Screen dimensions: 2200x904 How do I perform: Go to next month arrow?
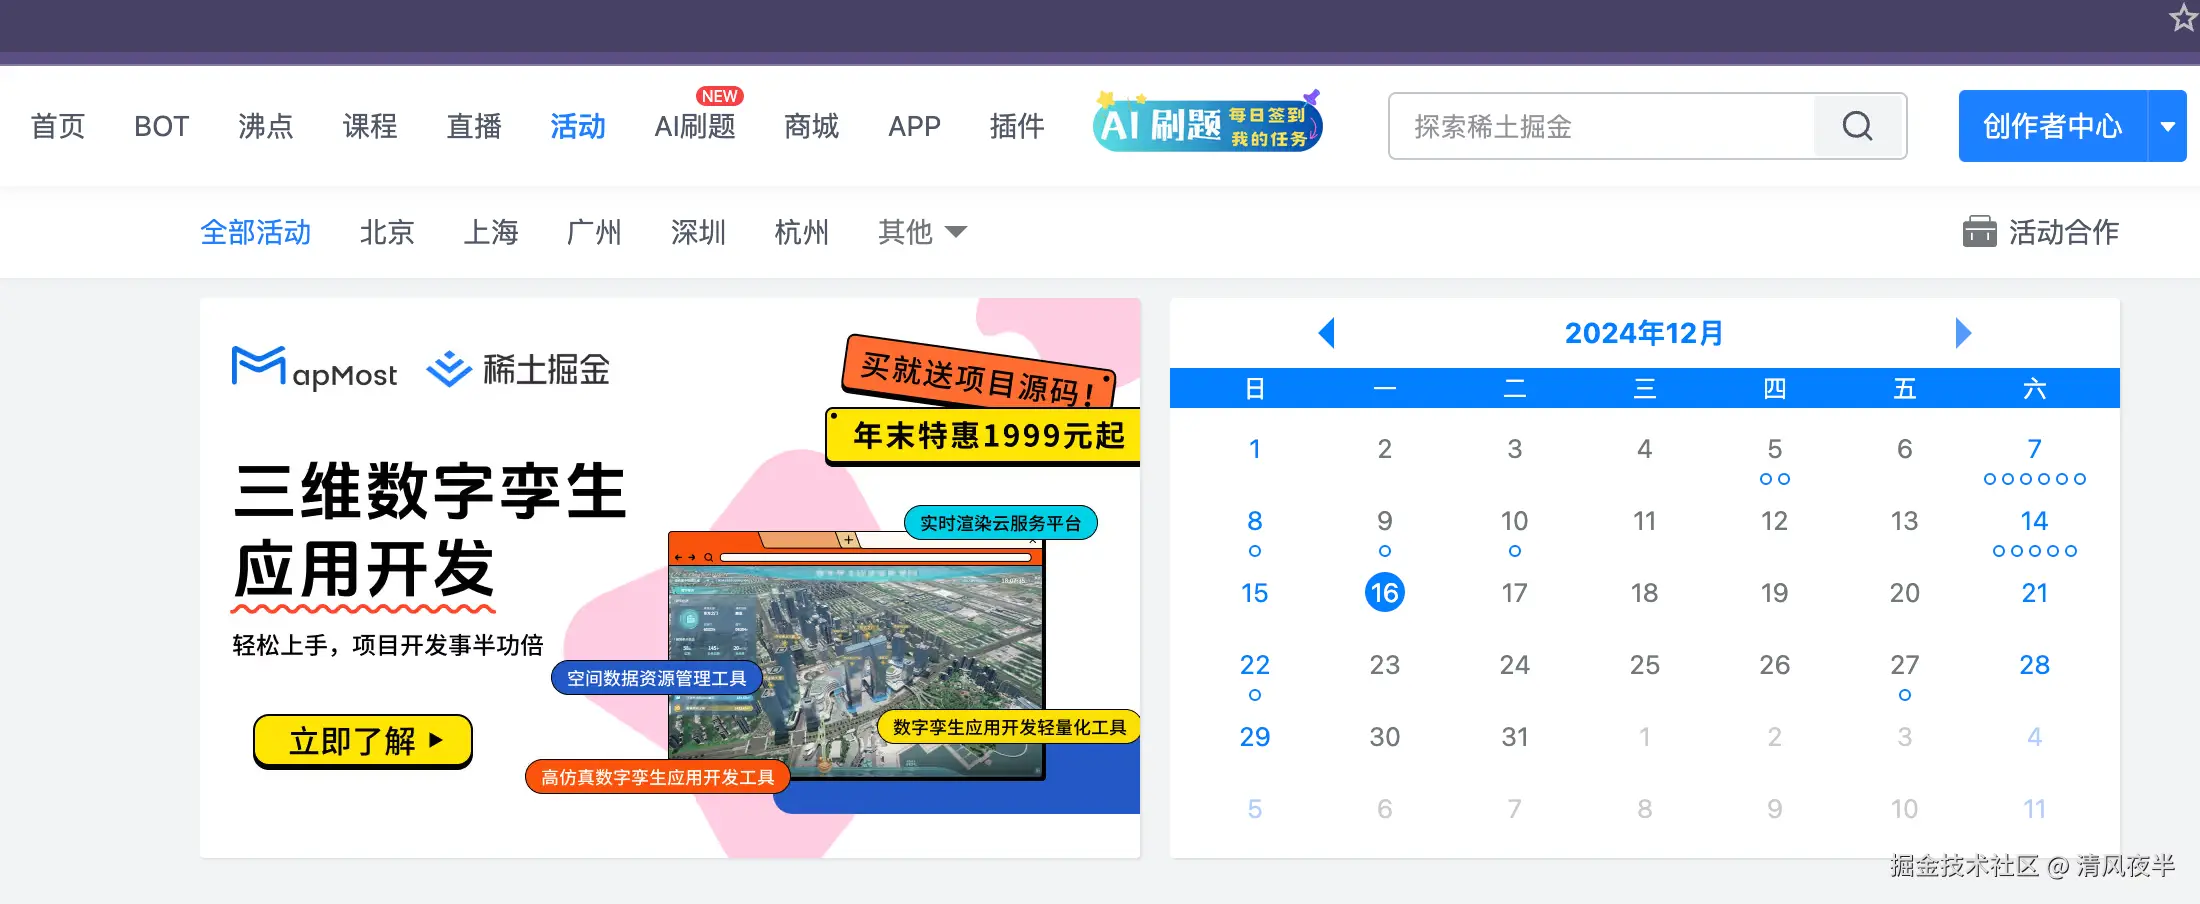pos(1963,333)
